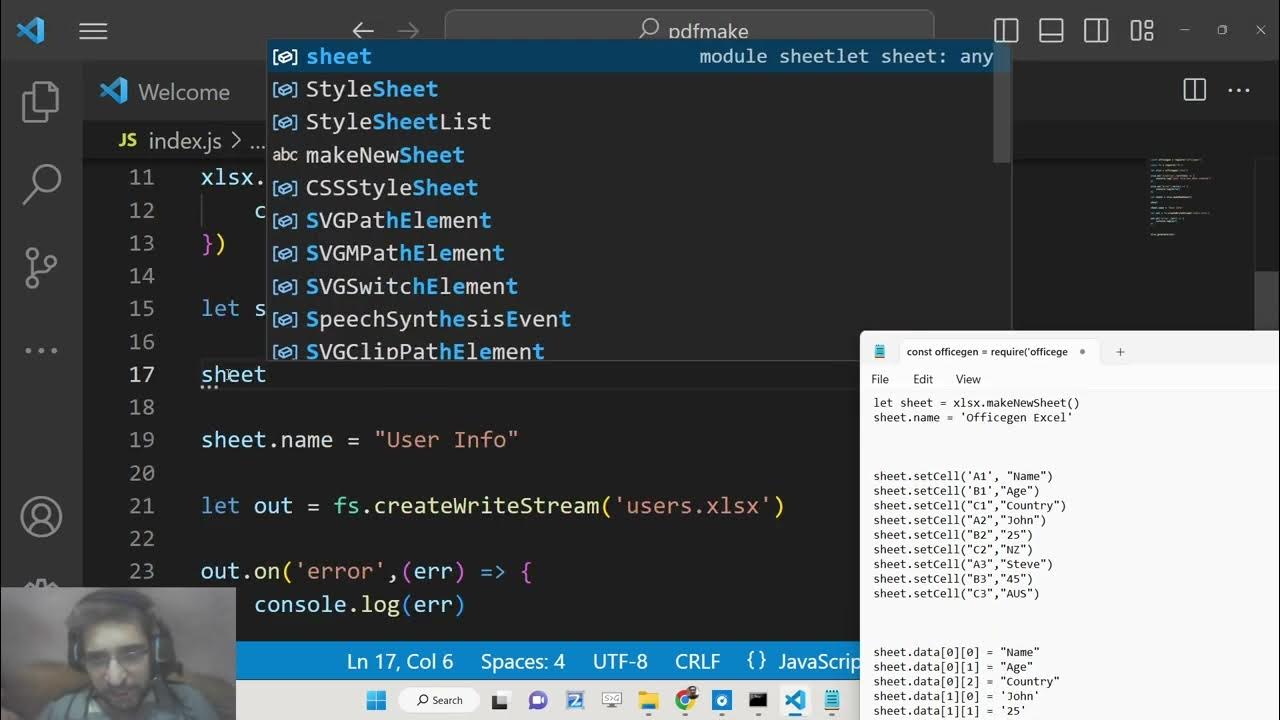
Task: Toggle the bottom Panel visibility
Action: coord(1051,31)
